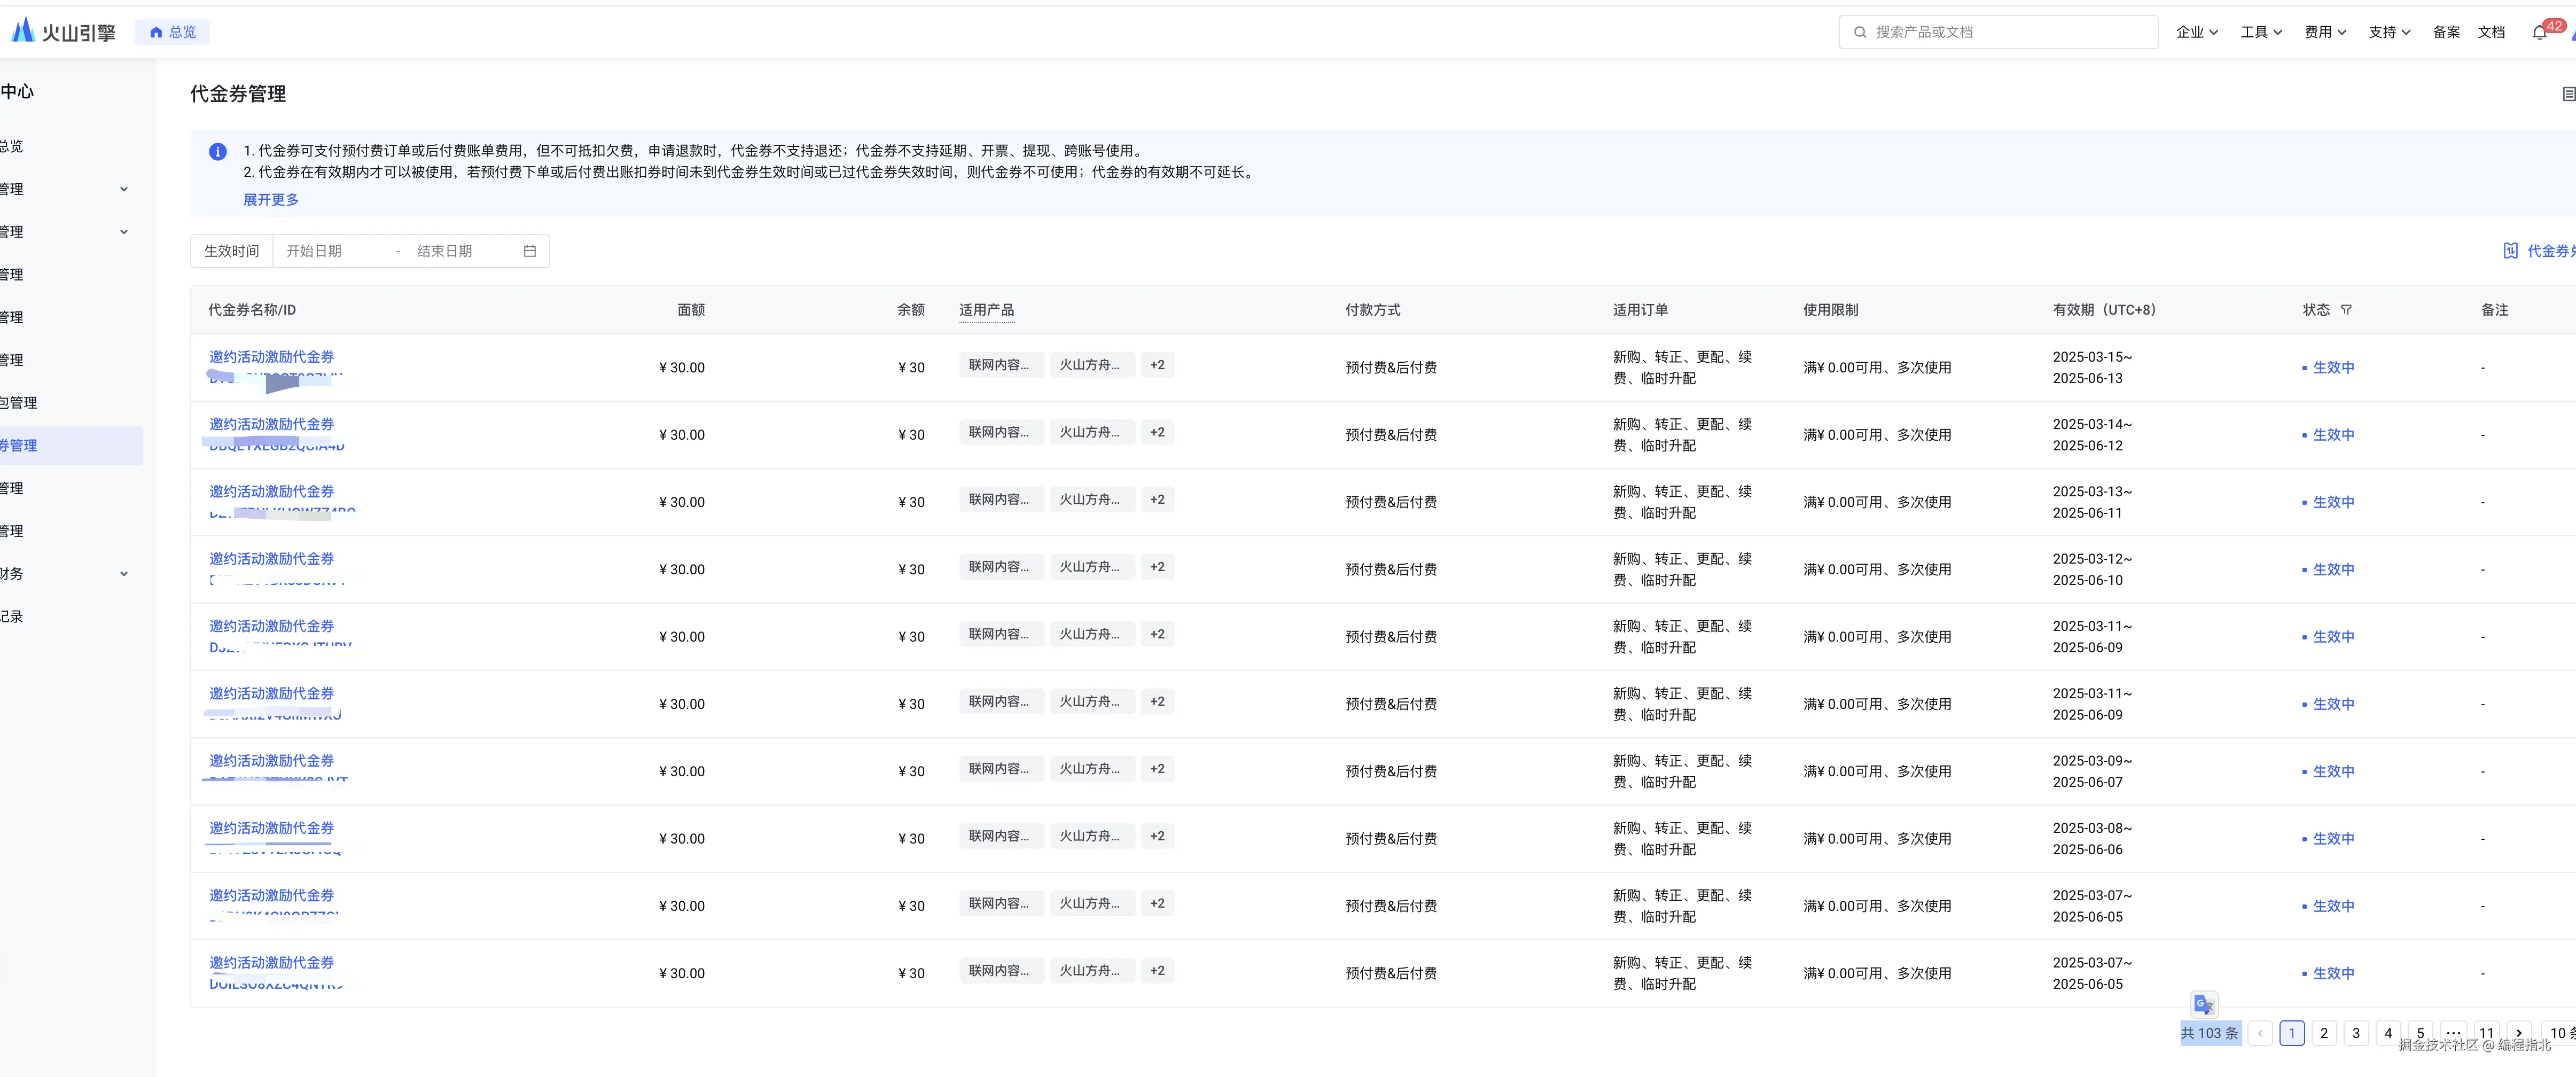
Task: Click the blue info icon in notice banner
Action: [x=217, y=152]
